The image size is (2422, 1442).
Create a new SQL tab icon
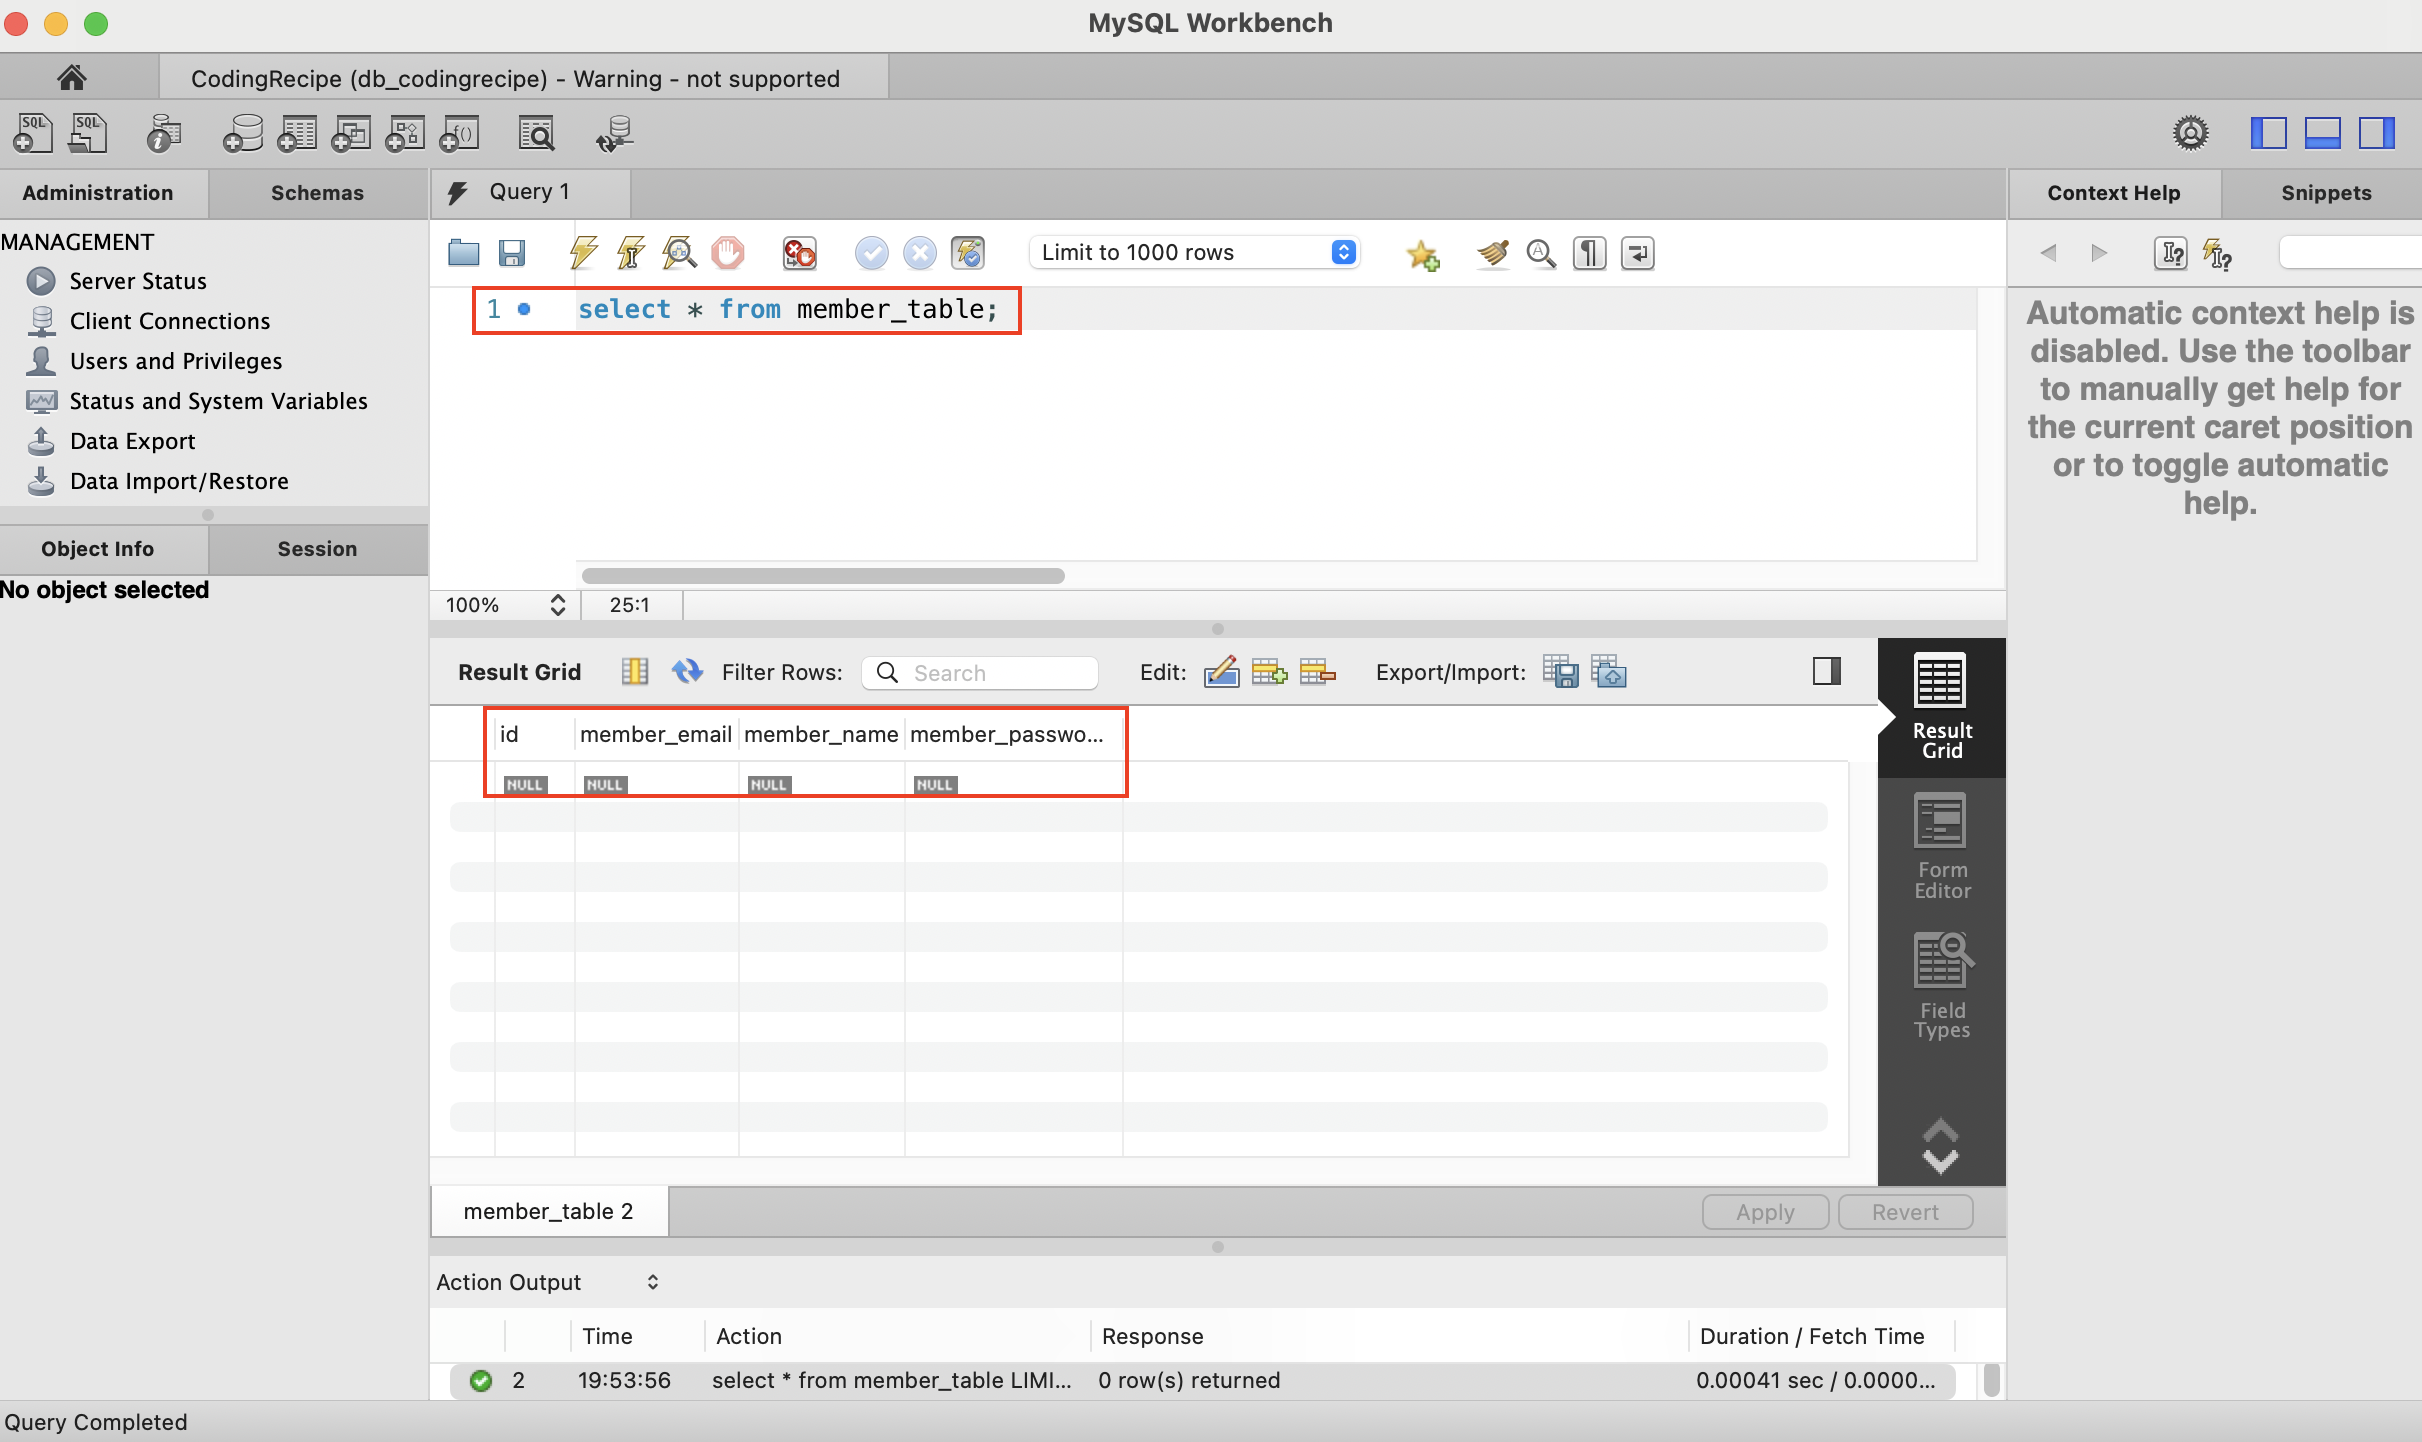coord(33,133)
